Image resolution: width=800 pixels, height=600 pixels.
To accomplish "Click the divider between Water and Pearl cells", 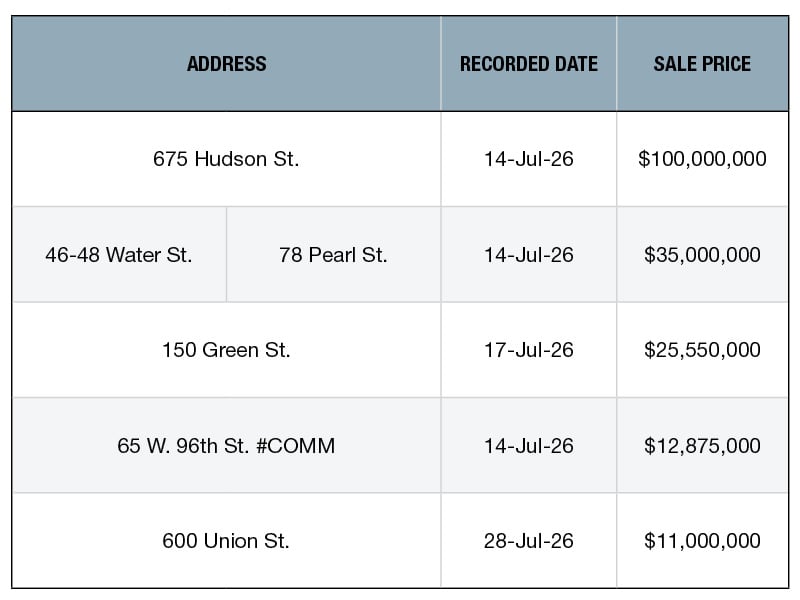I will pos(227,255).
